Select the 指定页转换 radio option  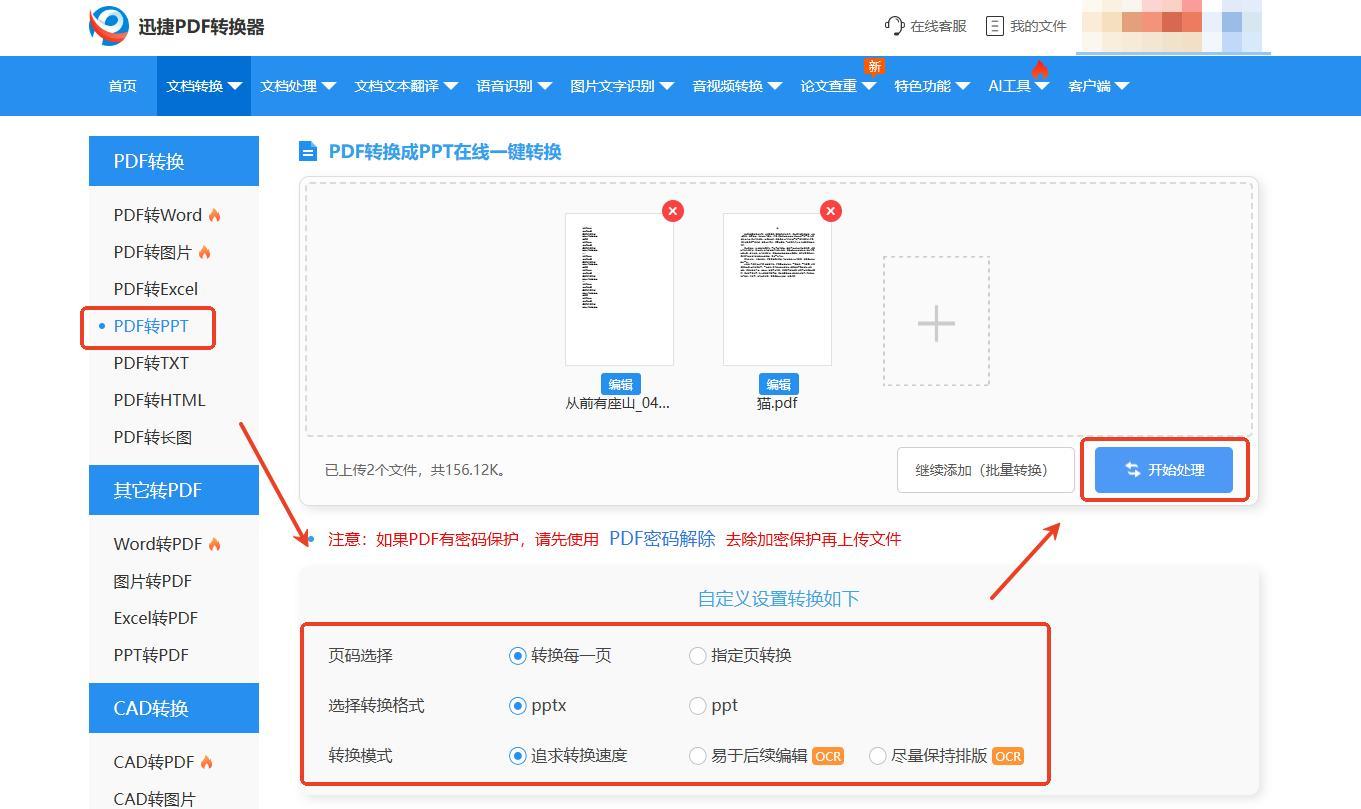coord(698,656)
